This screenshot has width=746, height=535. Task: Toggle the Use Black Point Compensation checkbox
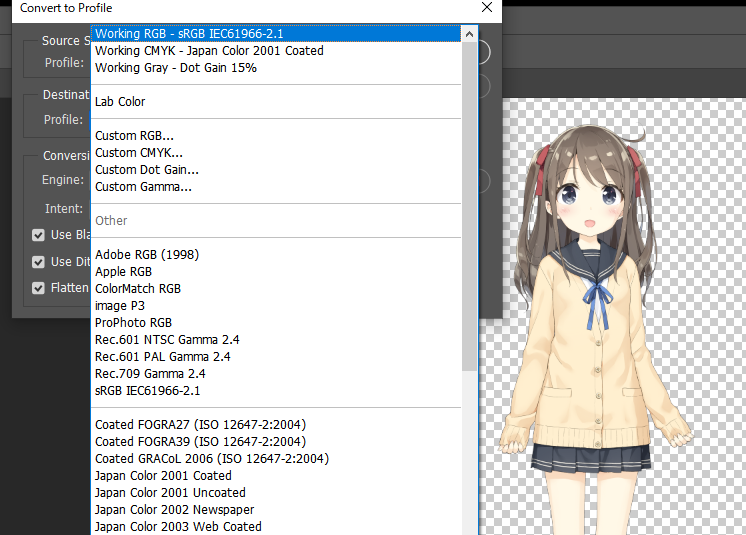(39, 235)
